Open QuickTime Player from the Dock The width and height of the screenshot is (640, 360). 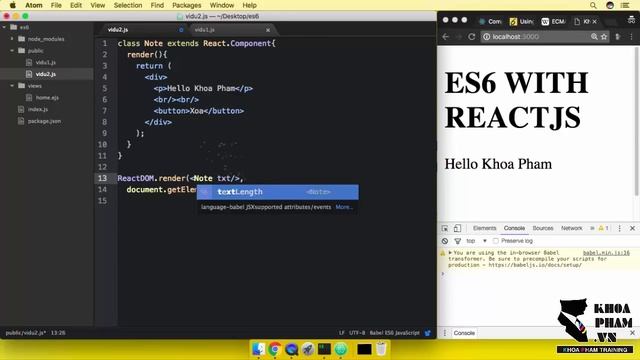pos(291,349)
